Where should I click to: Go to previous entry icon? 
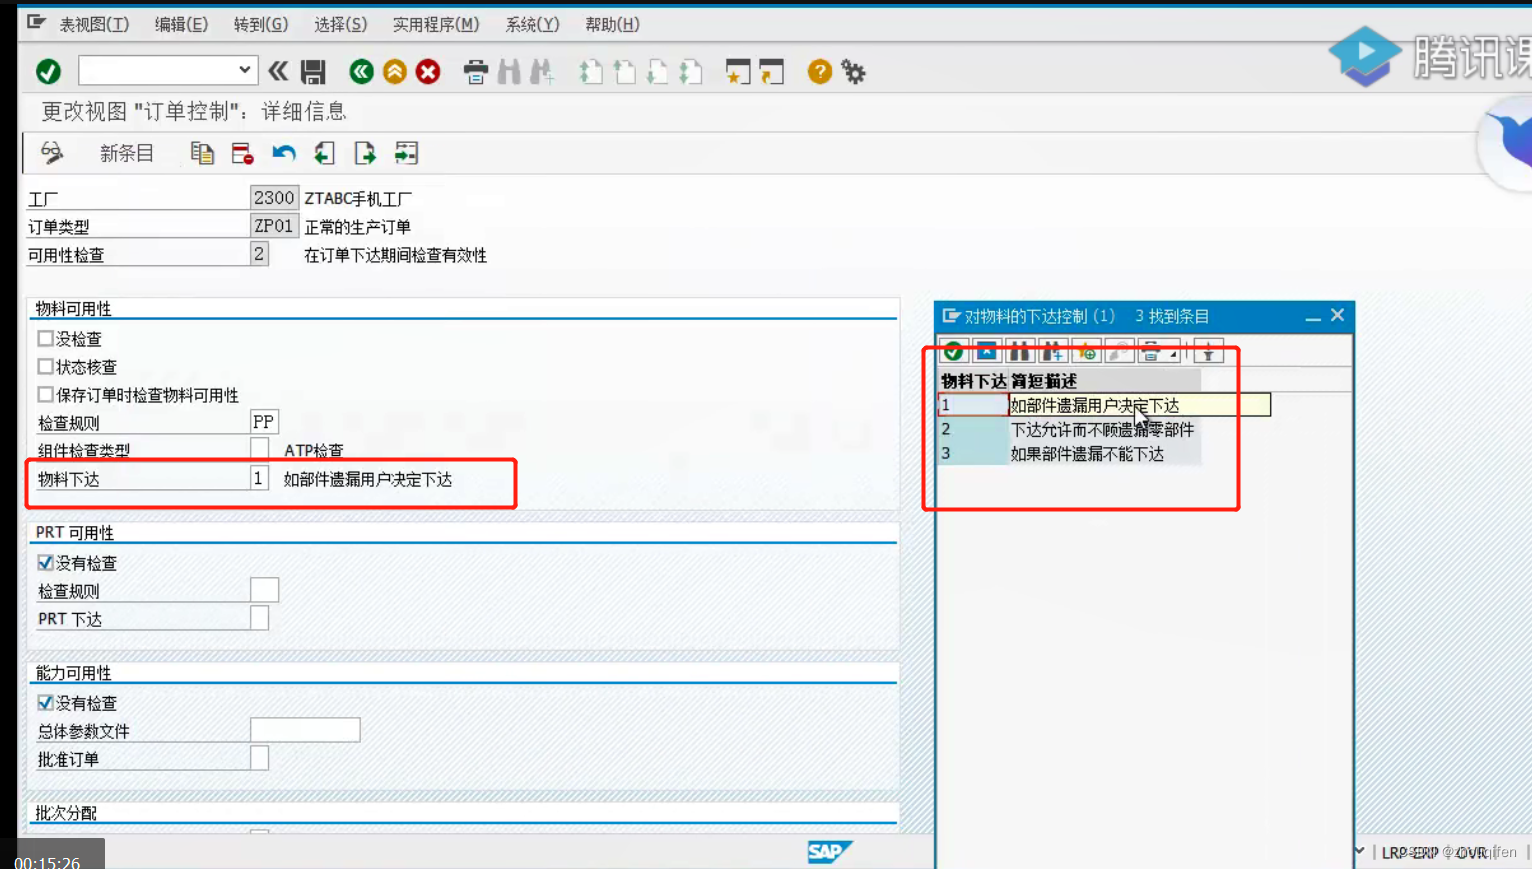[x=324, y=153]
